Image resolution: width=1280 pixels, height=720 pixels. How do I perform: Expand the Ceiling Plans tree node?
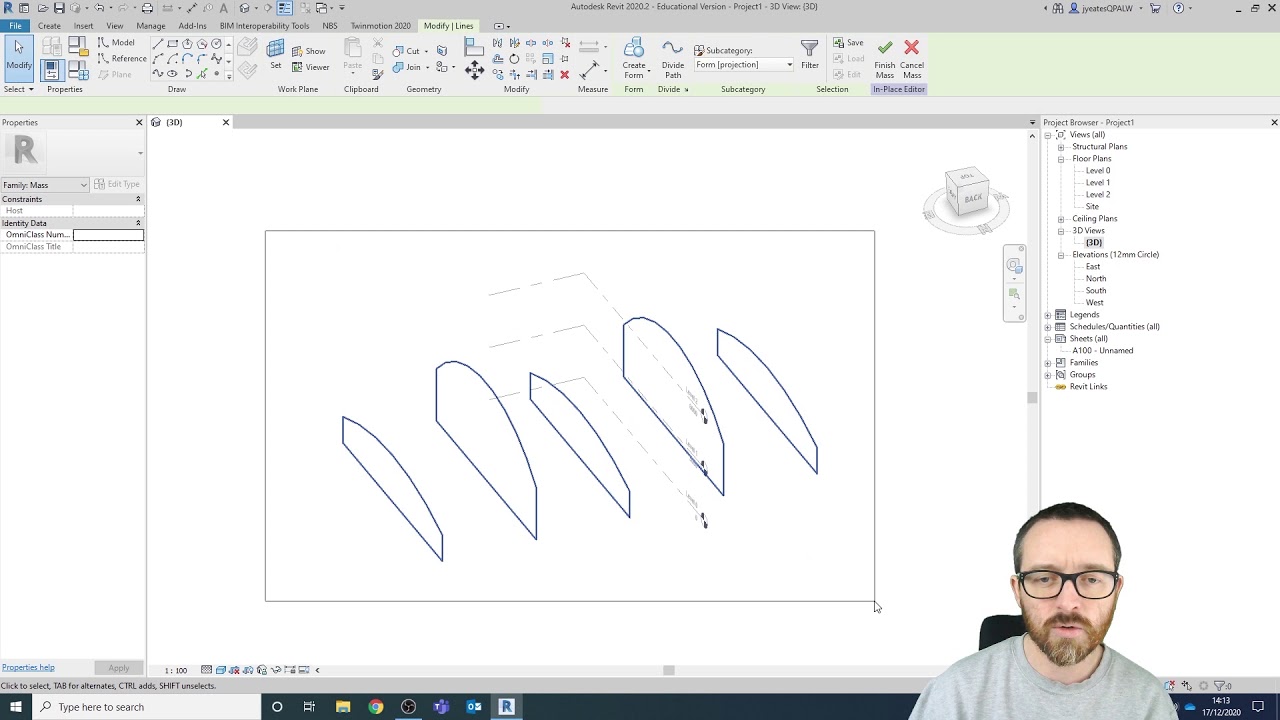click(1061, 219)
